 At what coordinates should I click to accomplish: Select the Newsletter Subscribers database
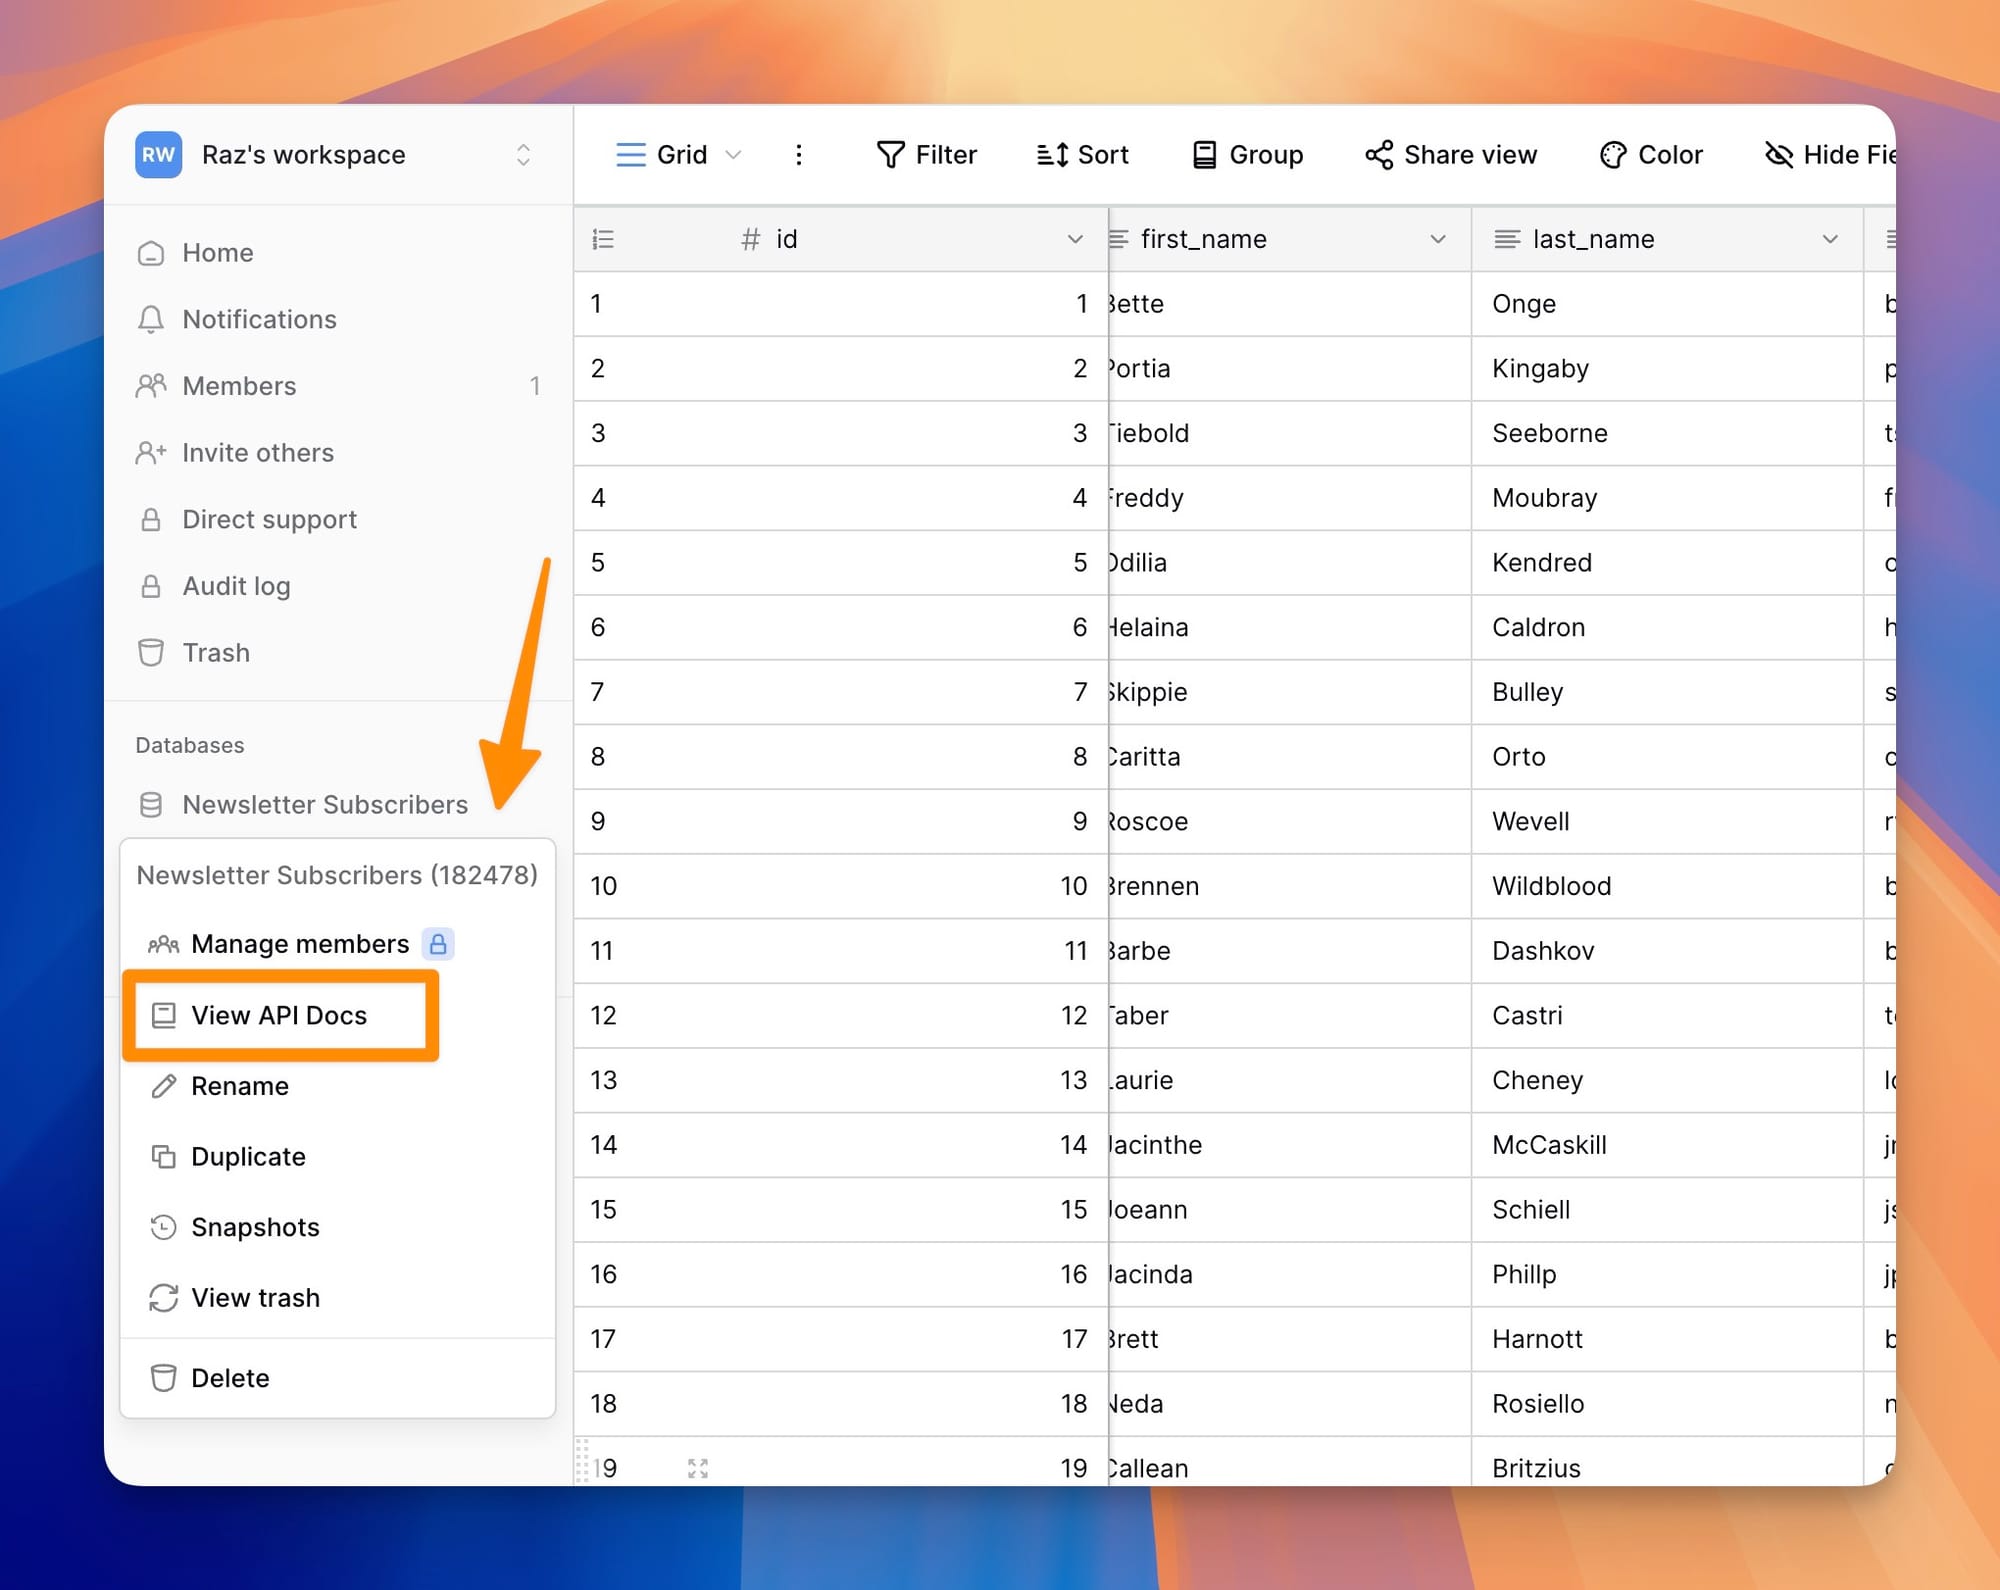point(325,804)
